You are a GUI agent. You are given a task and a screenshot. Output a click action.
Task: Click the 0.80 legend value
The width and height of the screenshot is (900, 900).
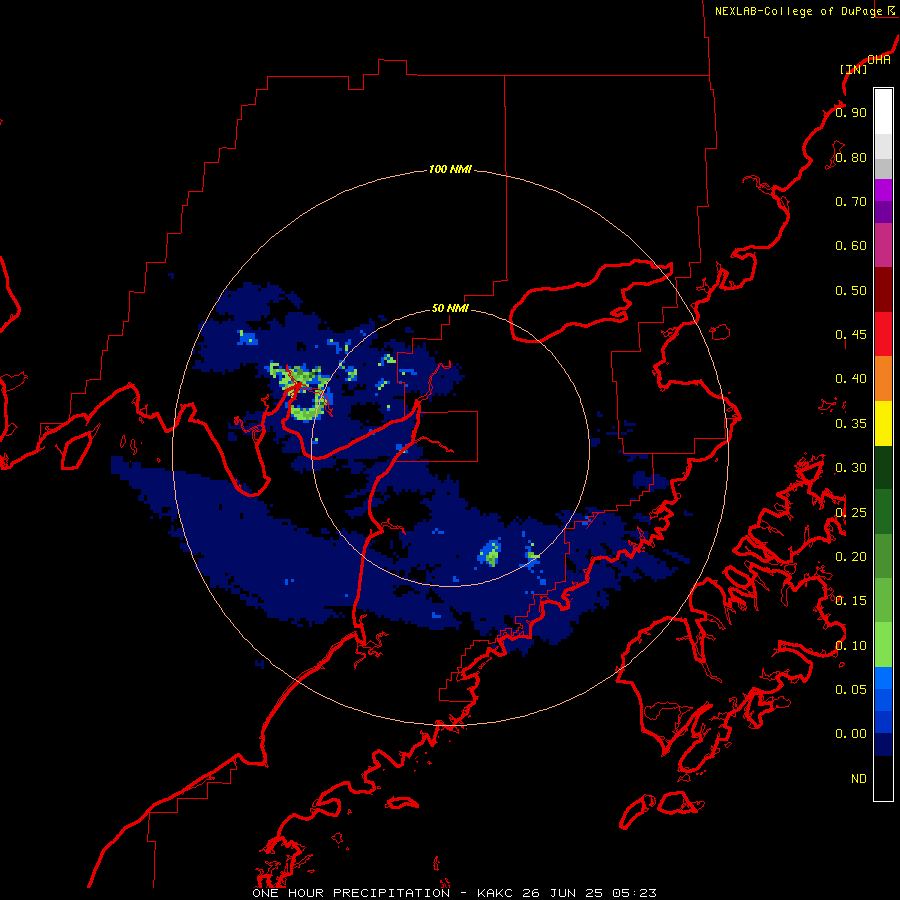coord(851,157)
